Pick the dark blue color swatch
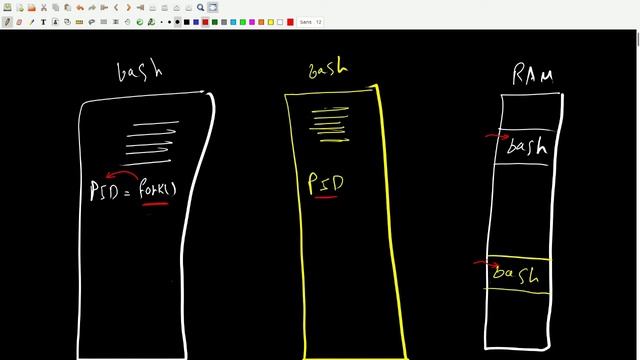Viewport: 640px width, 360px height. (196, 22)
